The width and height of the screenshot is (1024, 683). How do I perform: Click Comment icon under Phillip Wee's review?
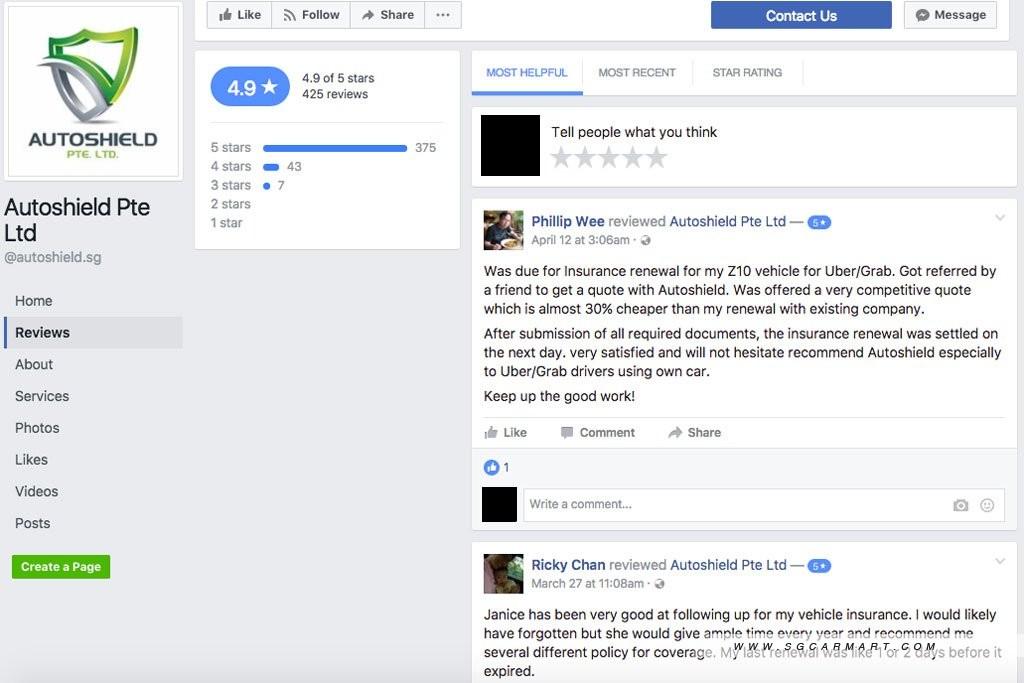tap(598, 432)
